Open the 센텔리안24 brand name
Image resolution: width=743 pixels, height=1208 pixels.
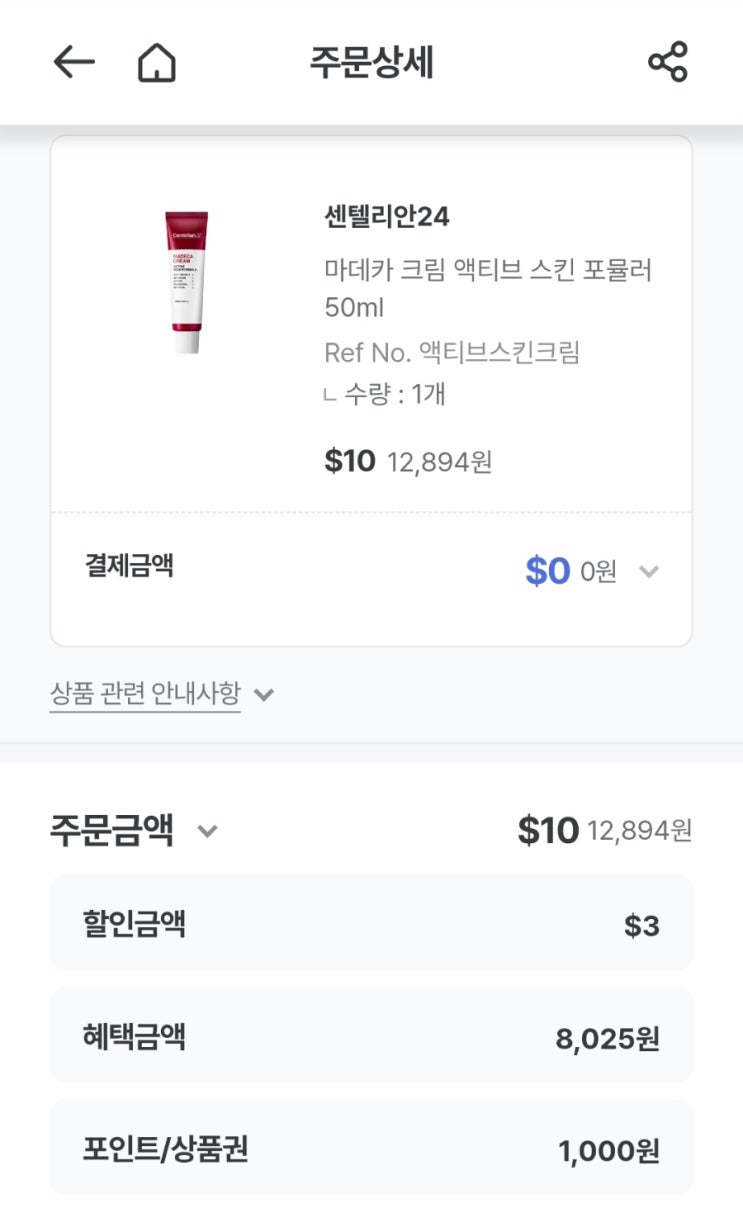coord(387,216)
